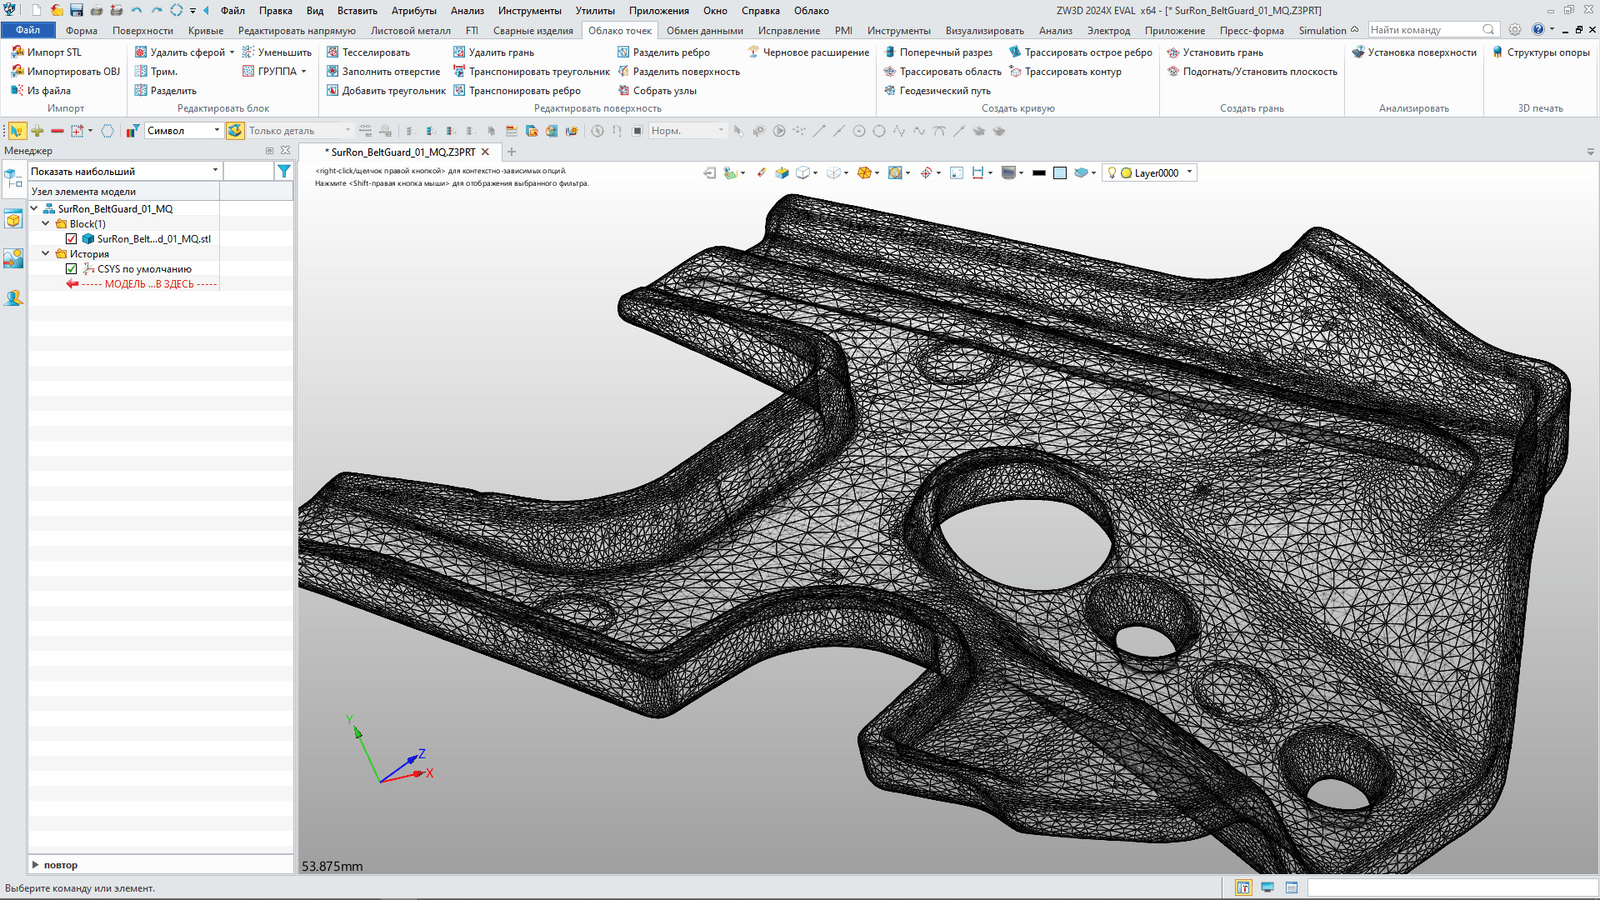Click the filter funnel icon in Manager
Viewport: 1600px width, 900px height.
tap(284, 171)
